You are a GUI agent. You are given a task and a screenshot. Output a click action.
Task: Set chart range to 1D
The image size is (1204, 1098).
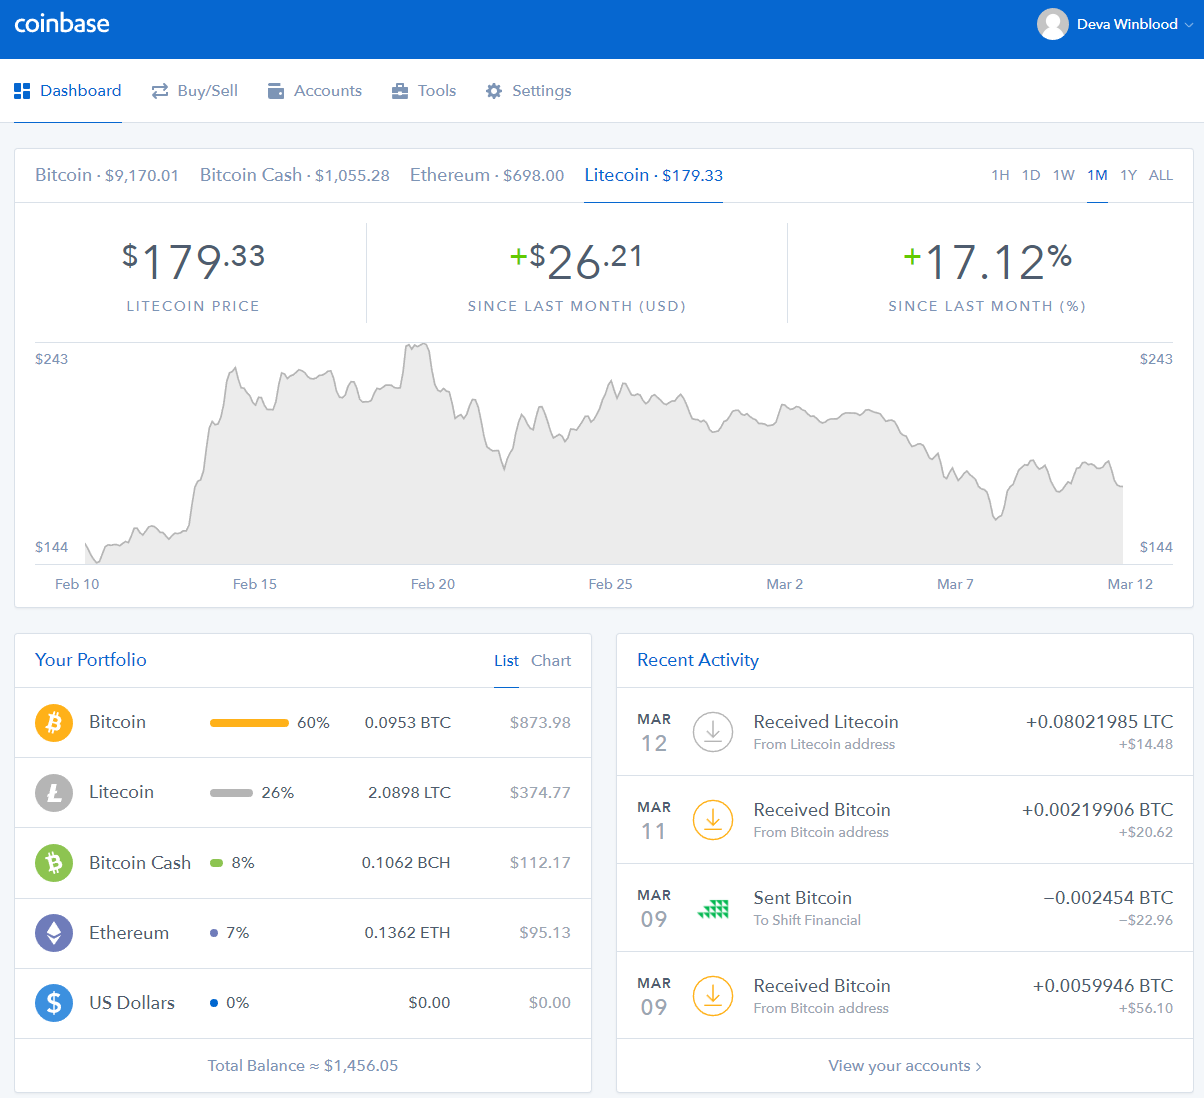[1031, 175]
